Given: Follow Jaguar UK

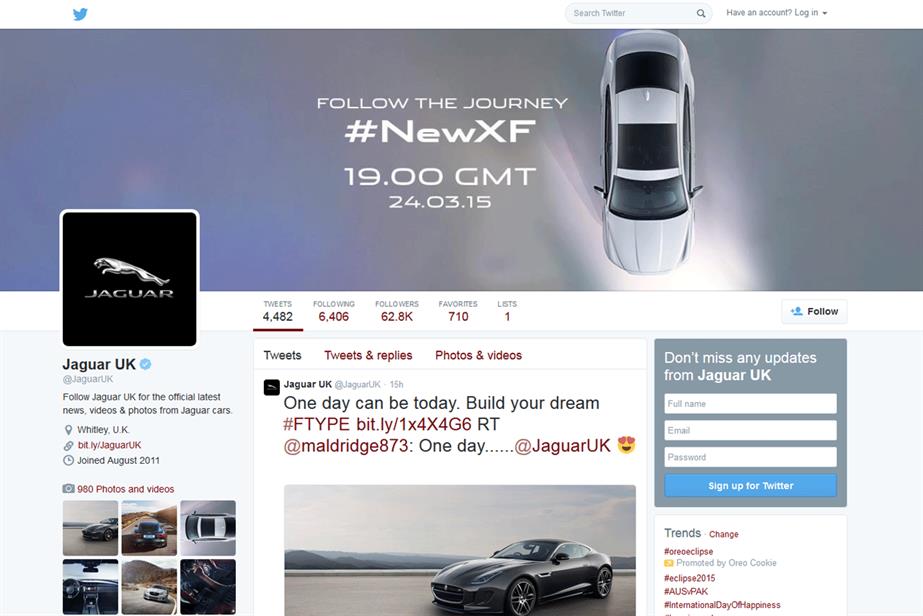Looking at the screenshot, I should coord(814,311).
